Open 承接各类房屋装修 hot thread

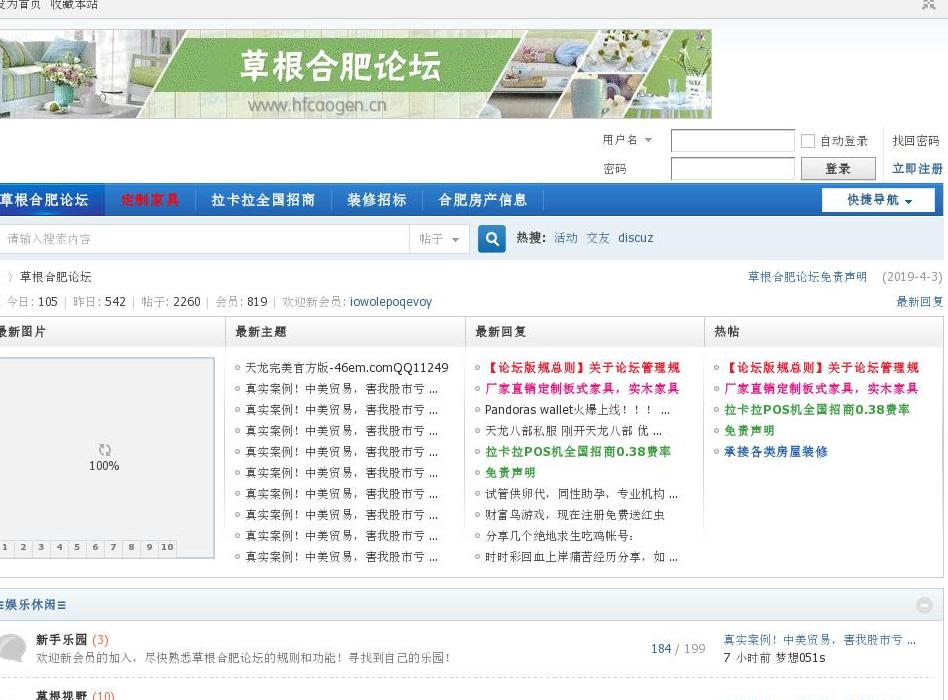pos(776,452)
